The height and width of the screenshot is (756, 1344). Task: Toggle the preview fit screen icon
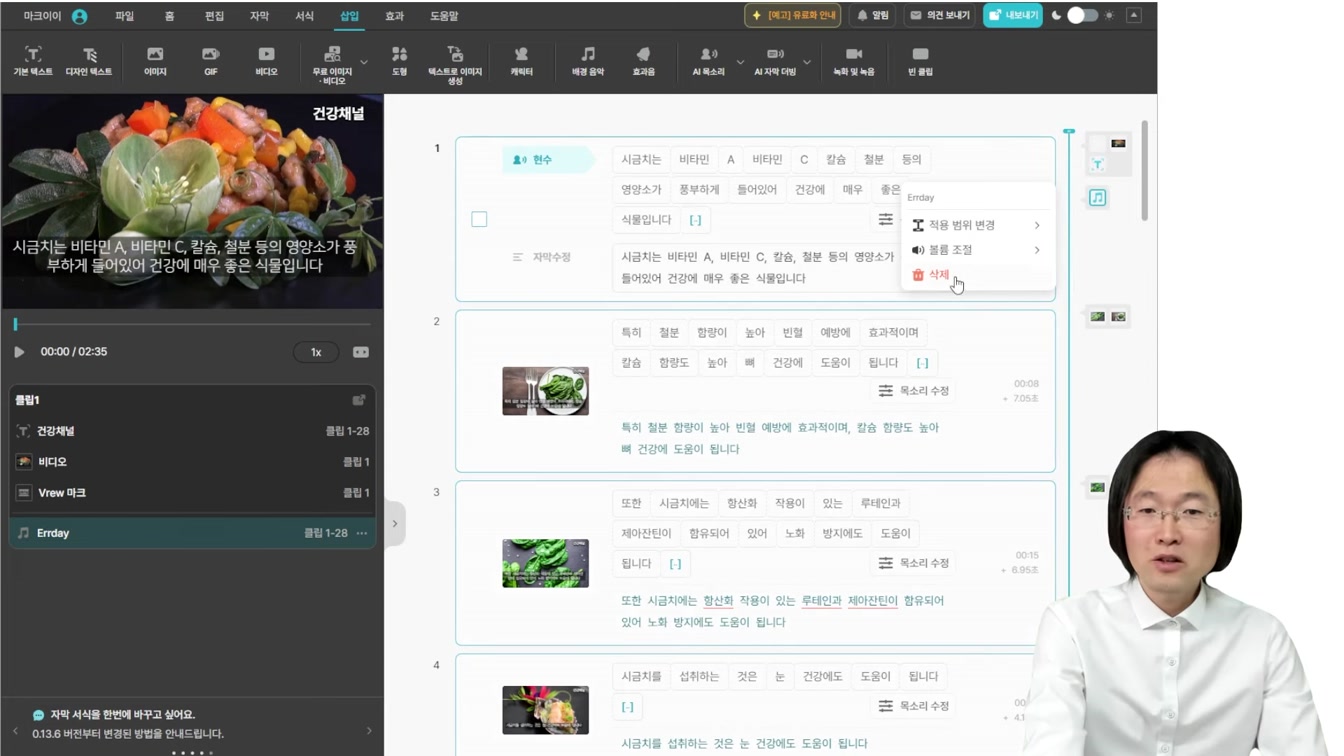[361, 352]
